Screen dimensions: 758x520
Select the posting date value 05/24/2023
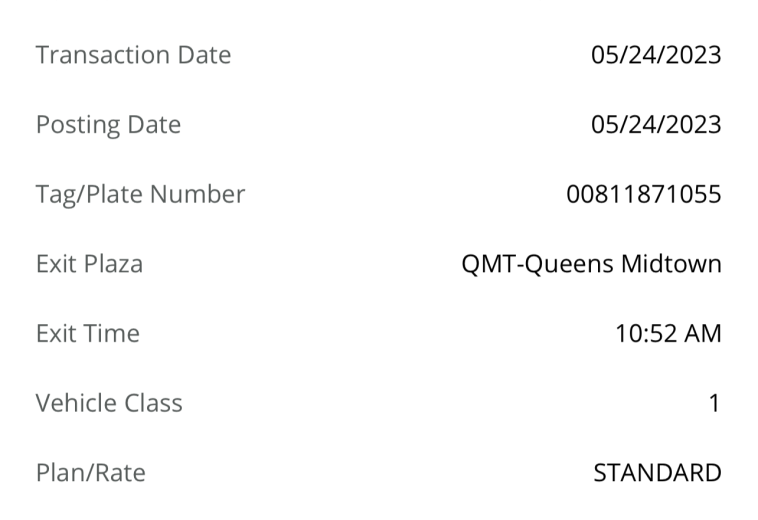(656, 124)
